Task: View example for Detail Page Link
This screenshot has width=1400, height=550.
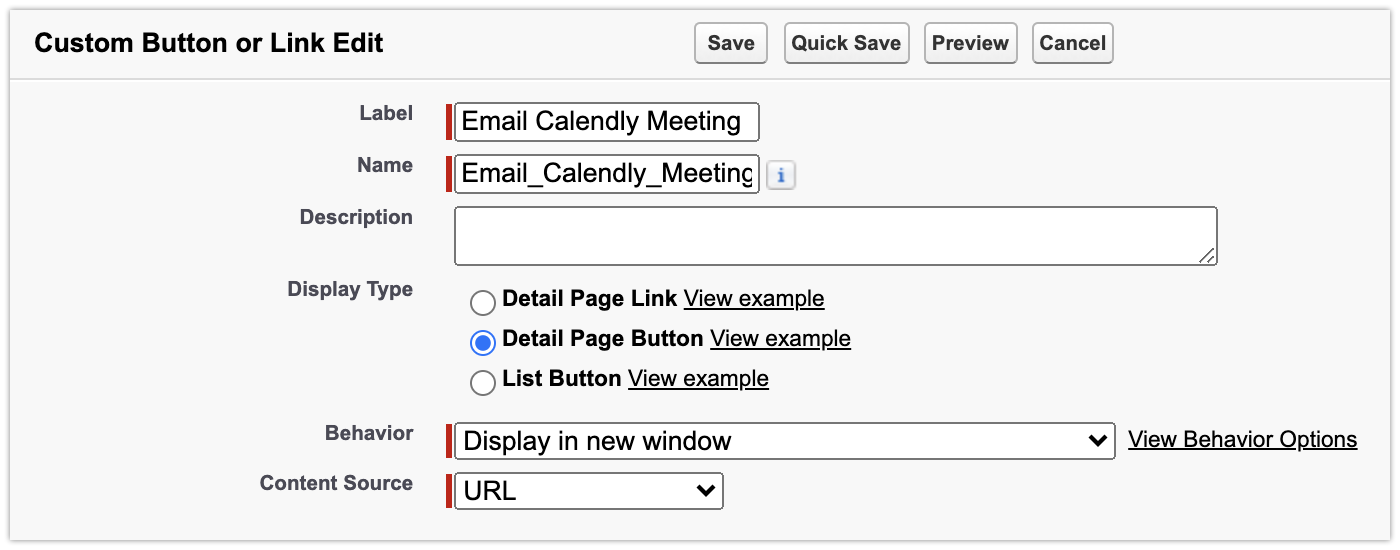Action: 754,299
